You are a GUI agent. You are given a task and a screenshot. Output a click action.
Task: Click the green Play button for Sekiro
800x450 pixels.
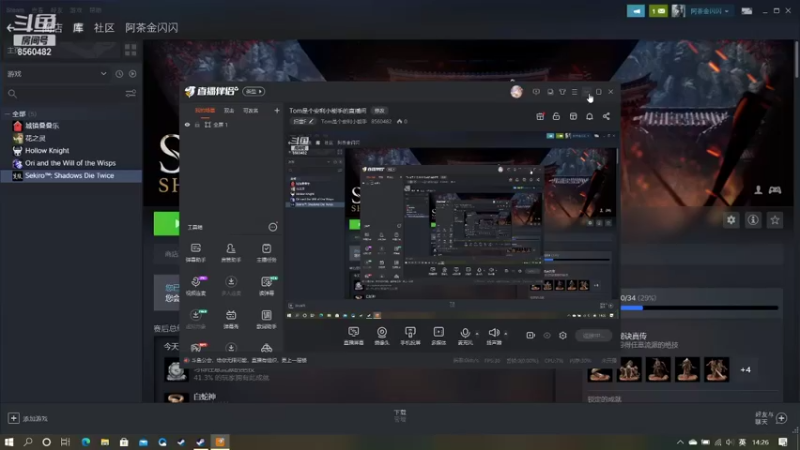click(x=166, y=223)
